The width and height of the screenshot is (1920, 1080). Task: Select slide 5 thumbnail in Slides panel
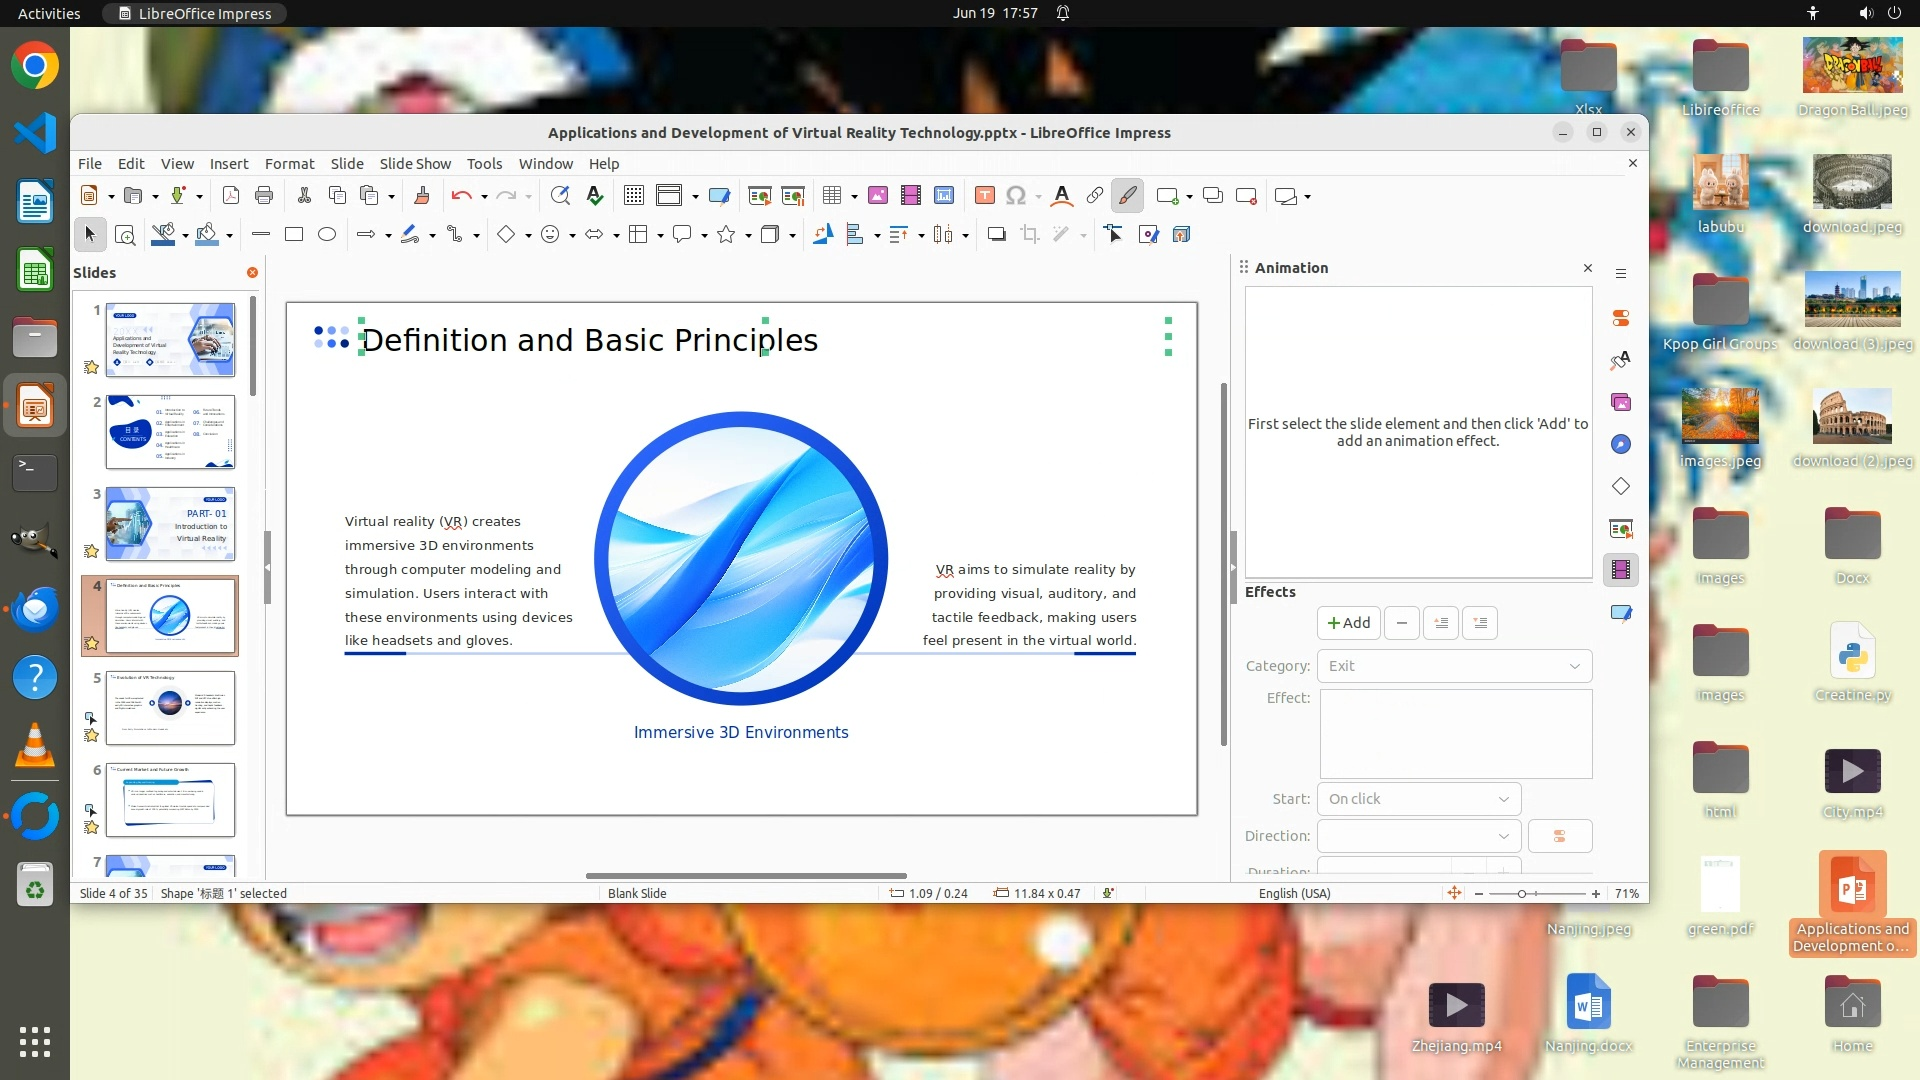point(170,708)
